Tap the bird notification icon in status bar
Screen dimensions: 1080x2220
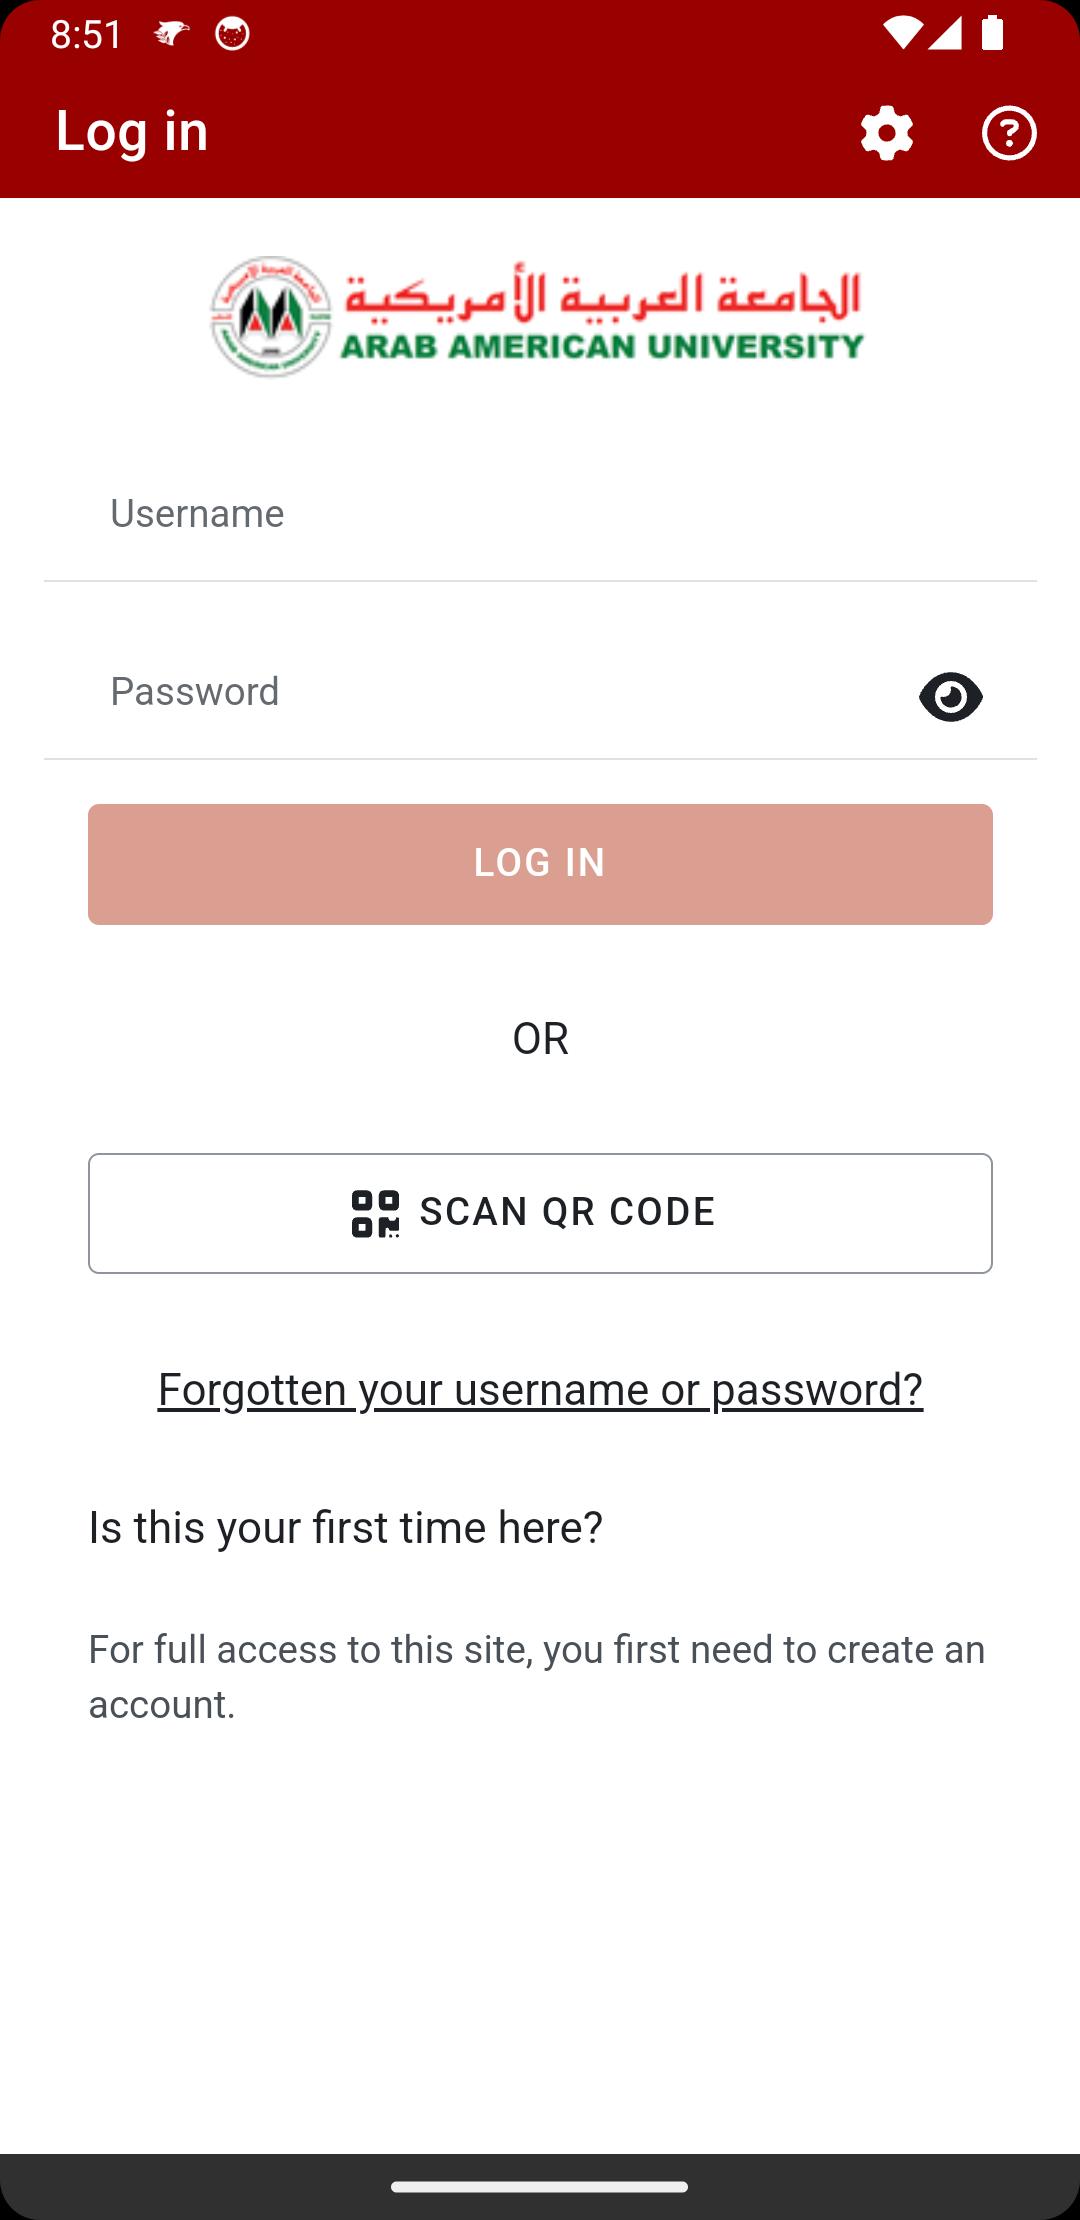171,34
